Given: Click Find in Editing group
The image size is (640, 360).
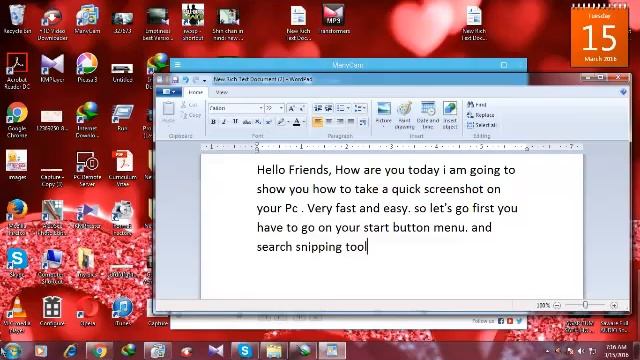Looking at the screenshot, I should point(477,105).
